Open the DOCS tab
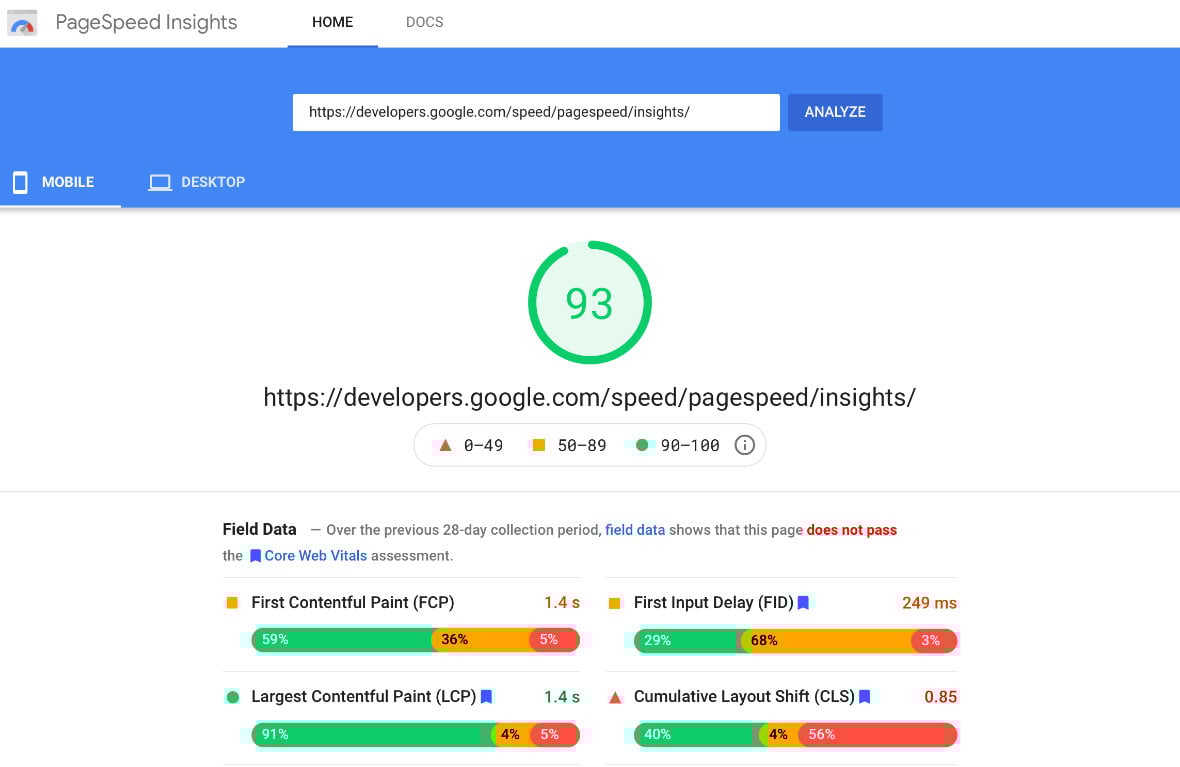The height and width of the screenshot is (767, 1180). point(424,23)
